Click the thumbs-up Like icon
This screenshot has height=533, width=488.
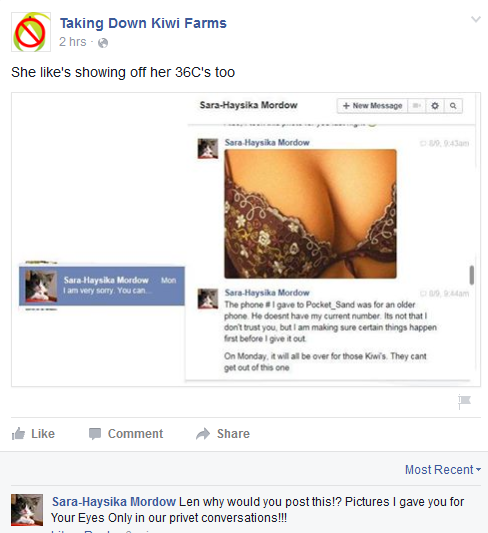(18, 434)
